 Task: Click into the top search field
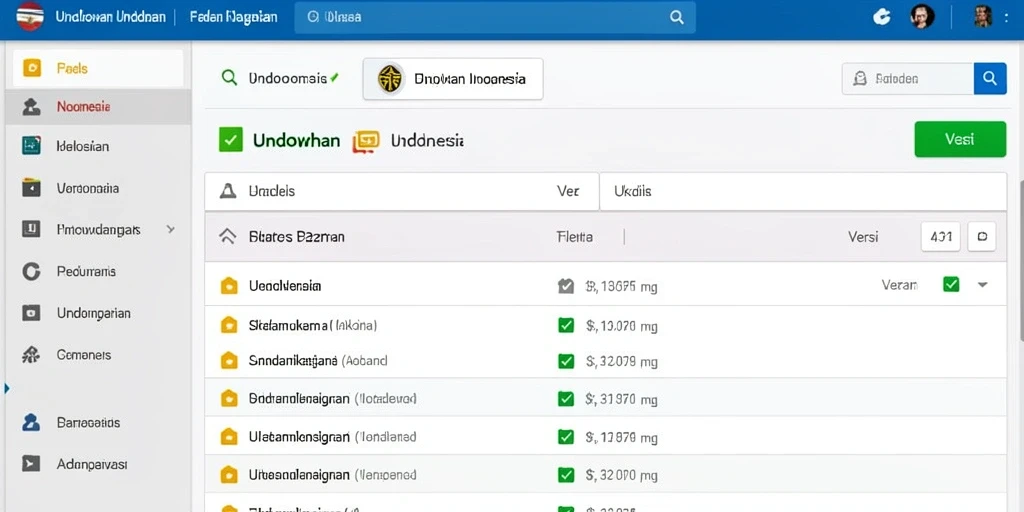click(495, 18)
